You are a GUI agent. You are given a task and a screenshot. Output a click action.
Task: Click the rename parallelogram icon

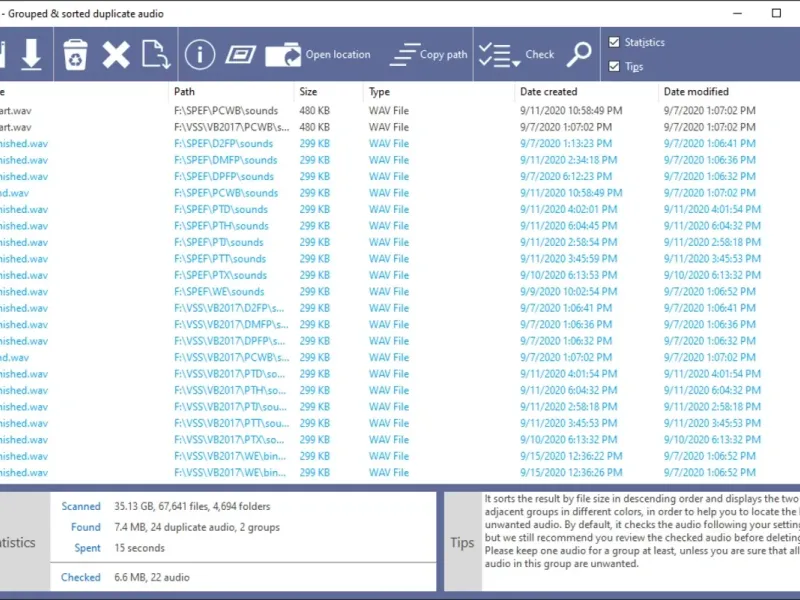(240, 55)
